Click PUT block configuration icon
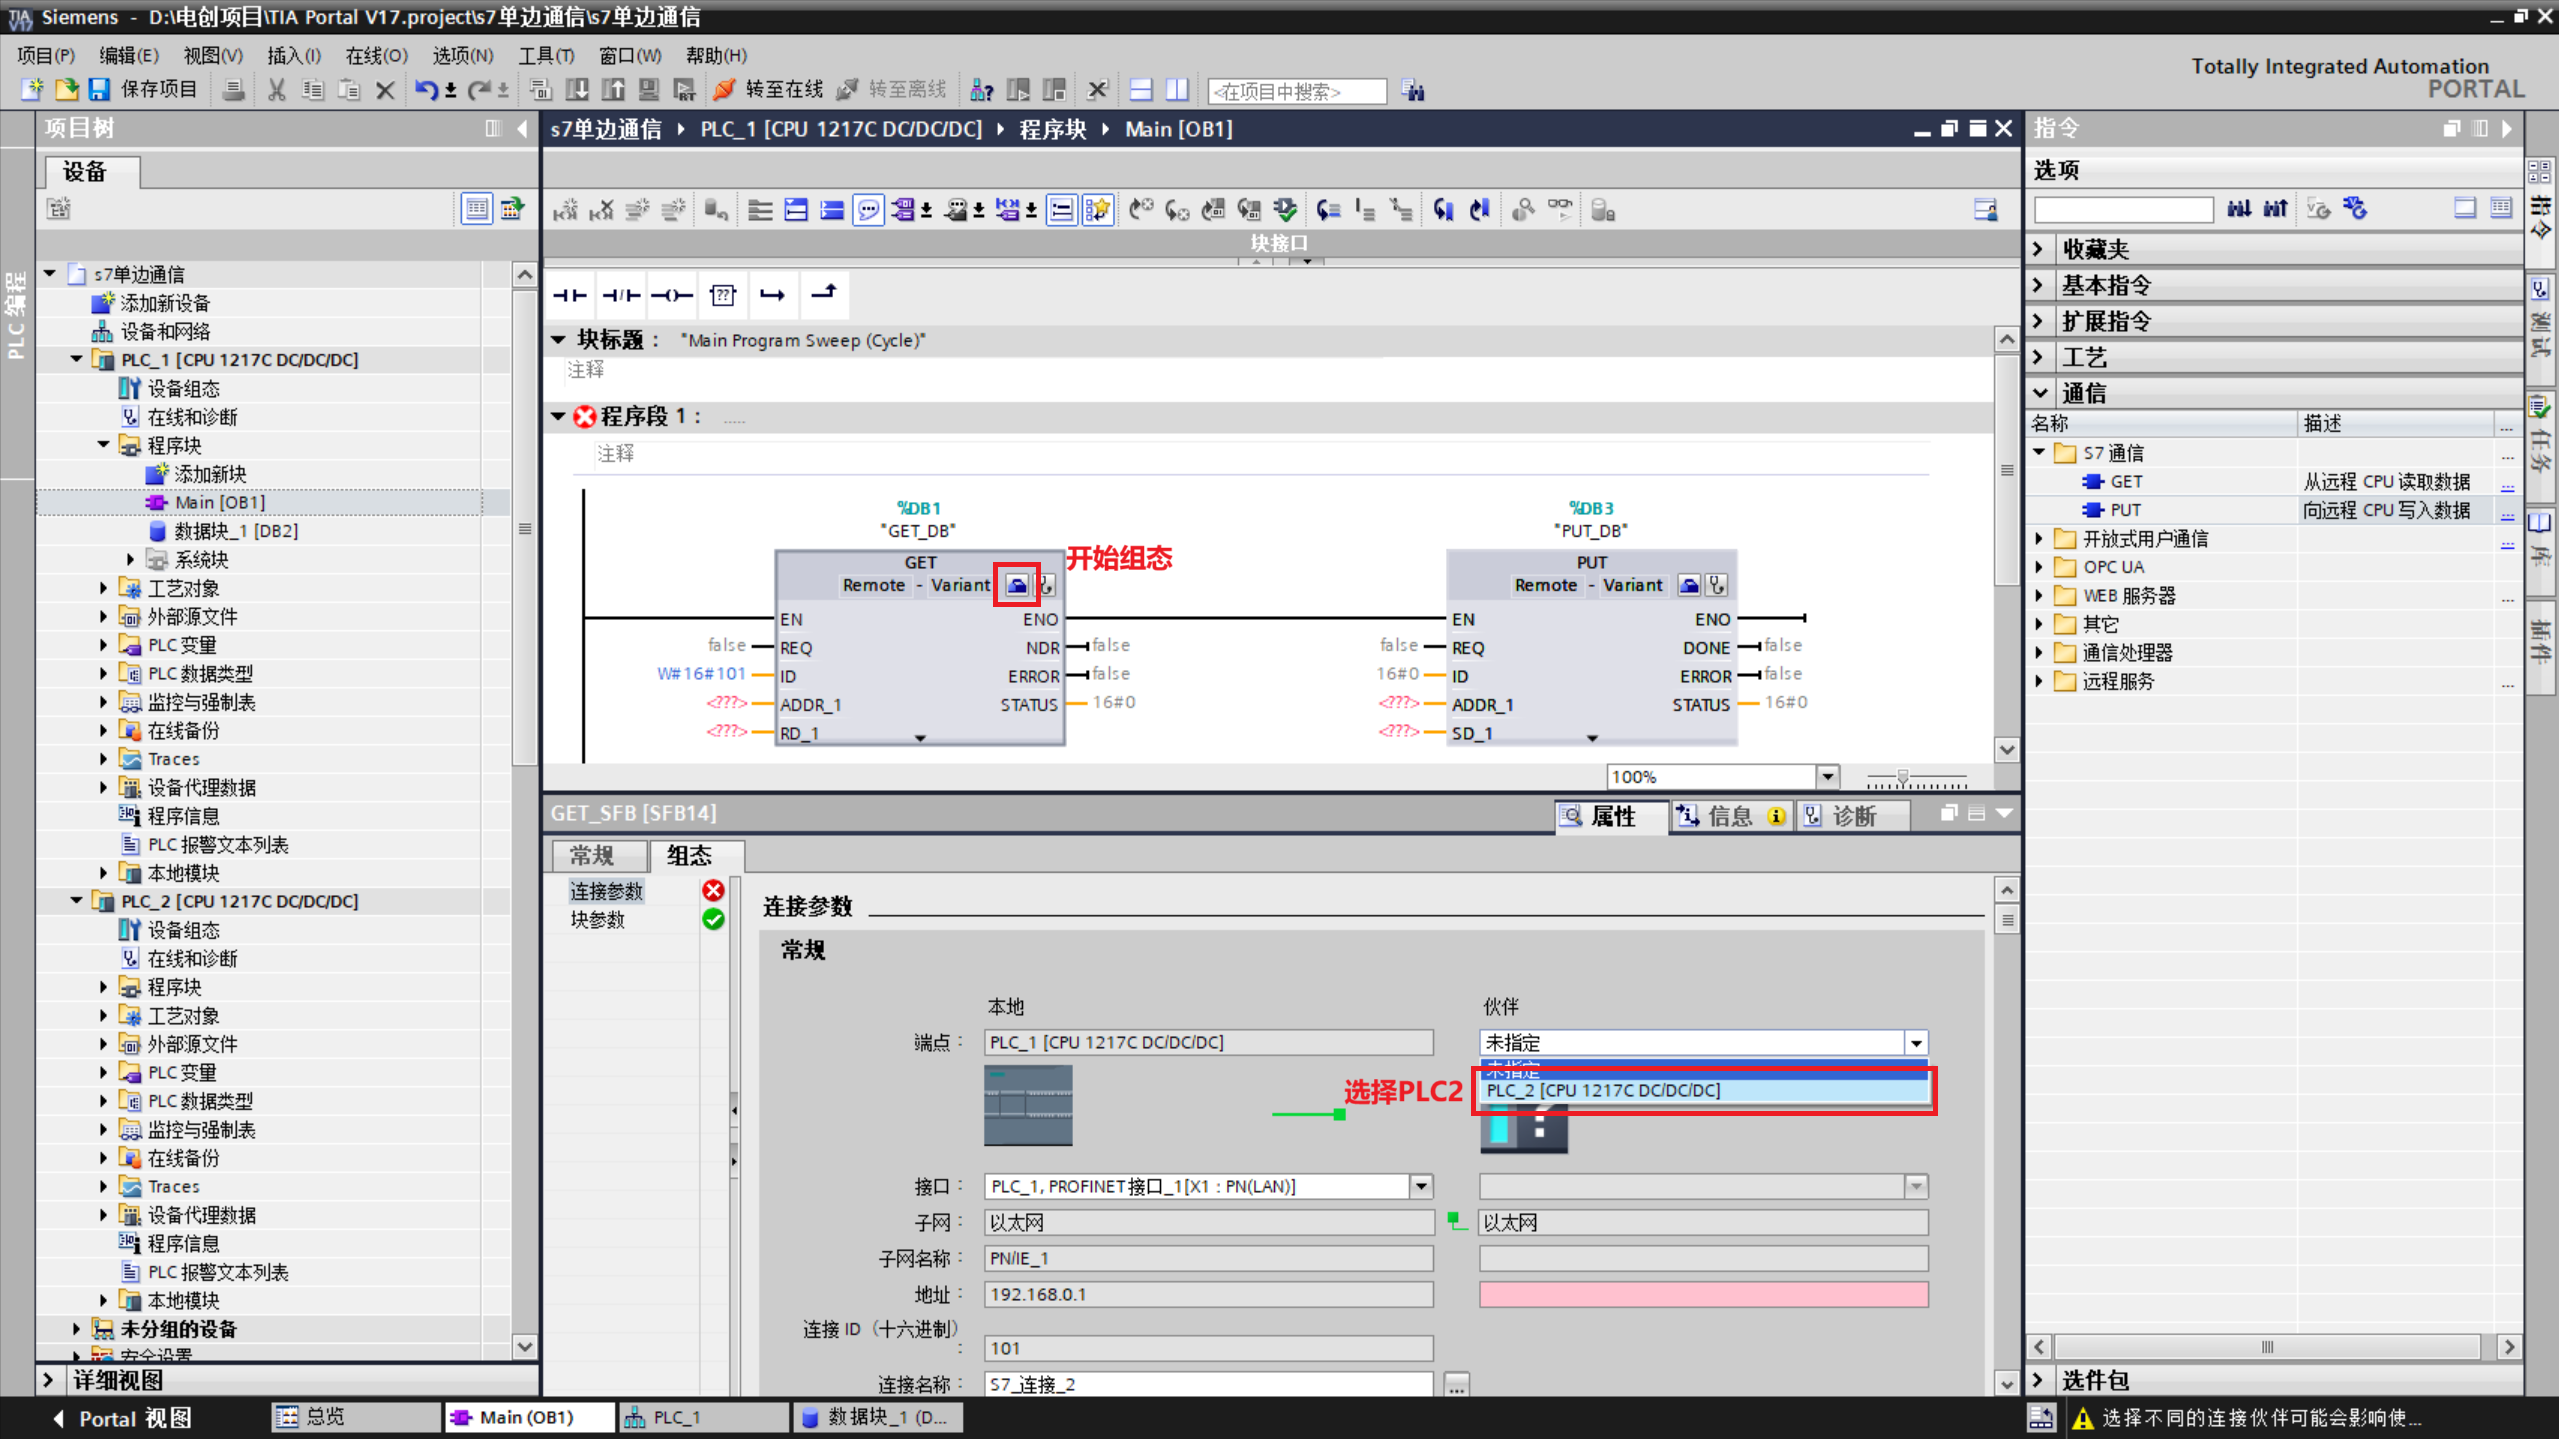Screen dimensions: 2559x1439 coord(1688,586)
